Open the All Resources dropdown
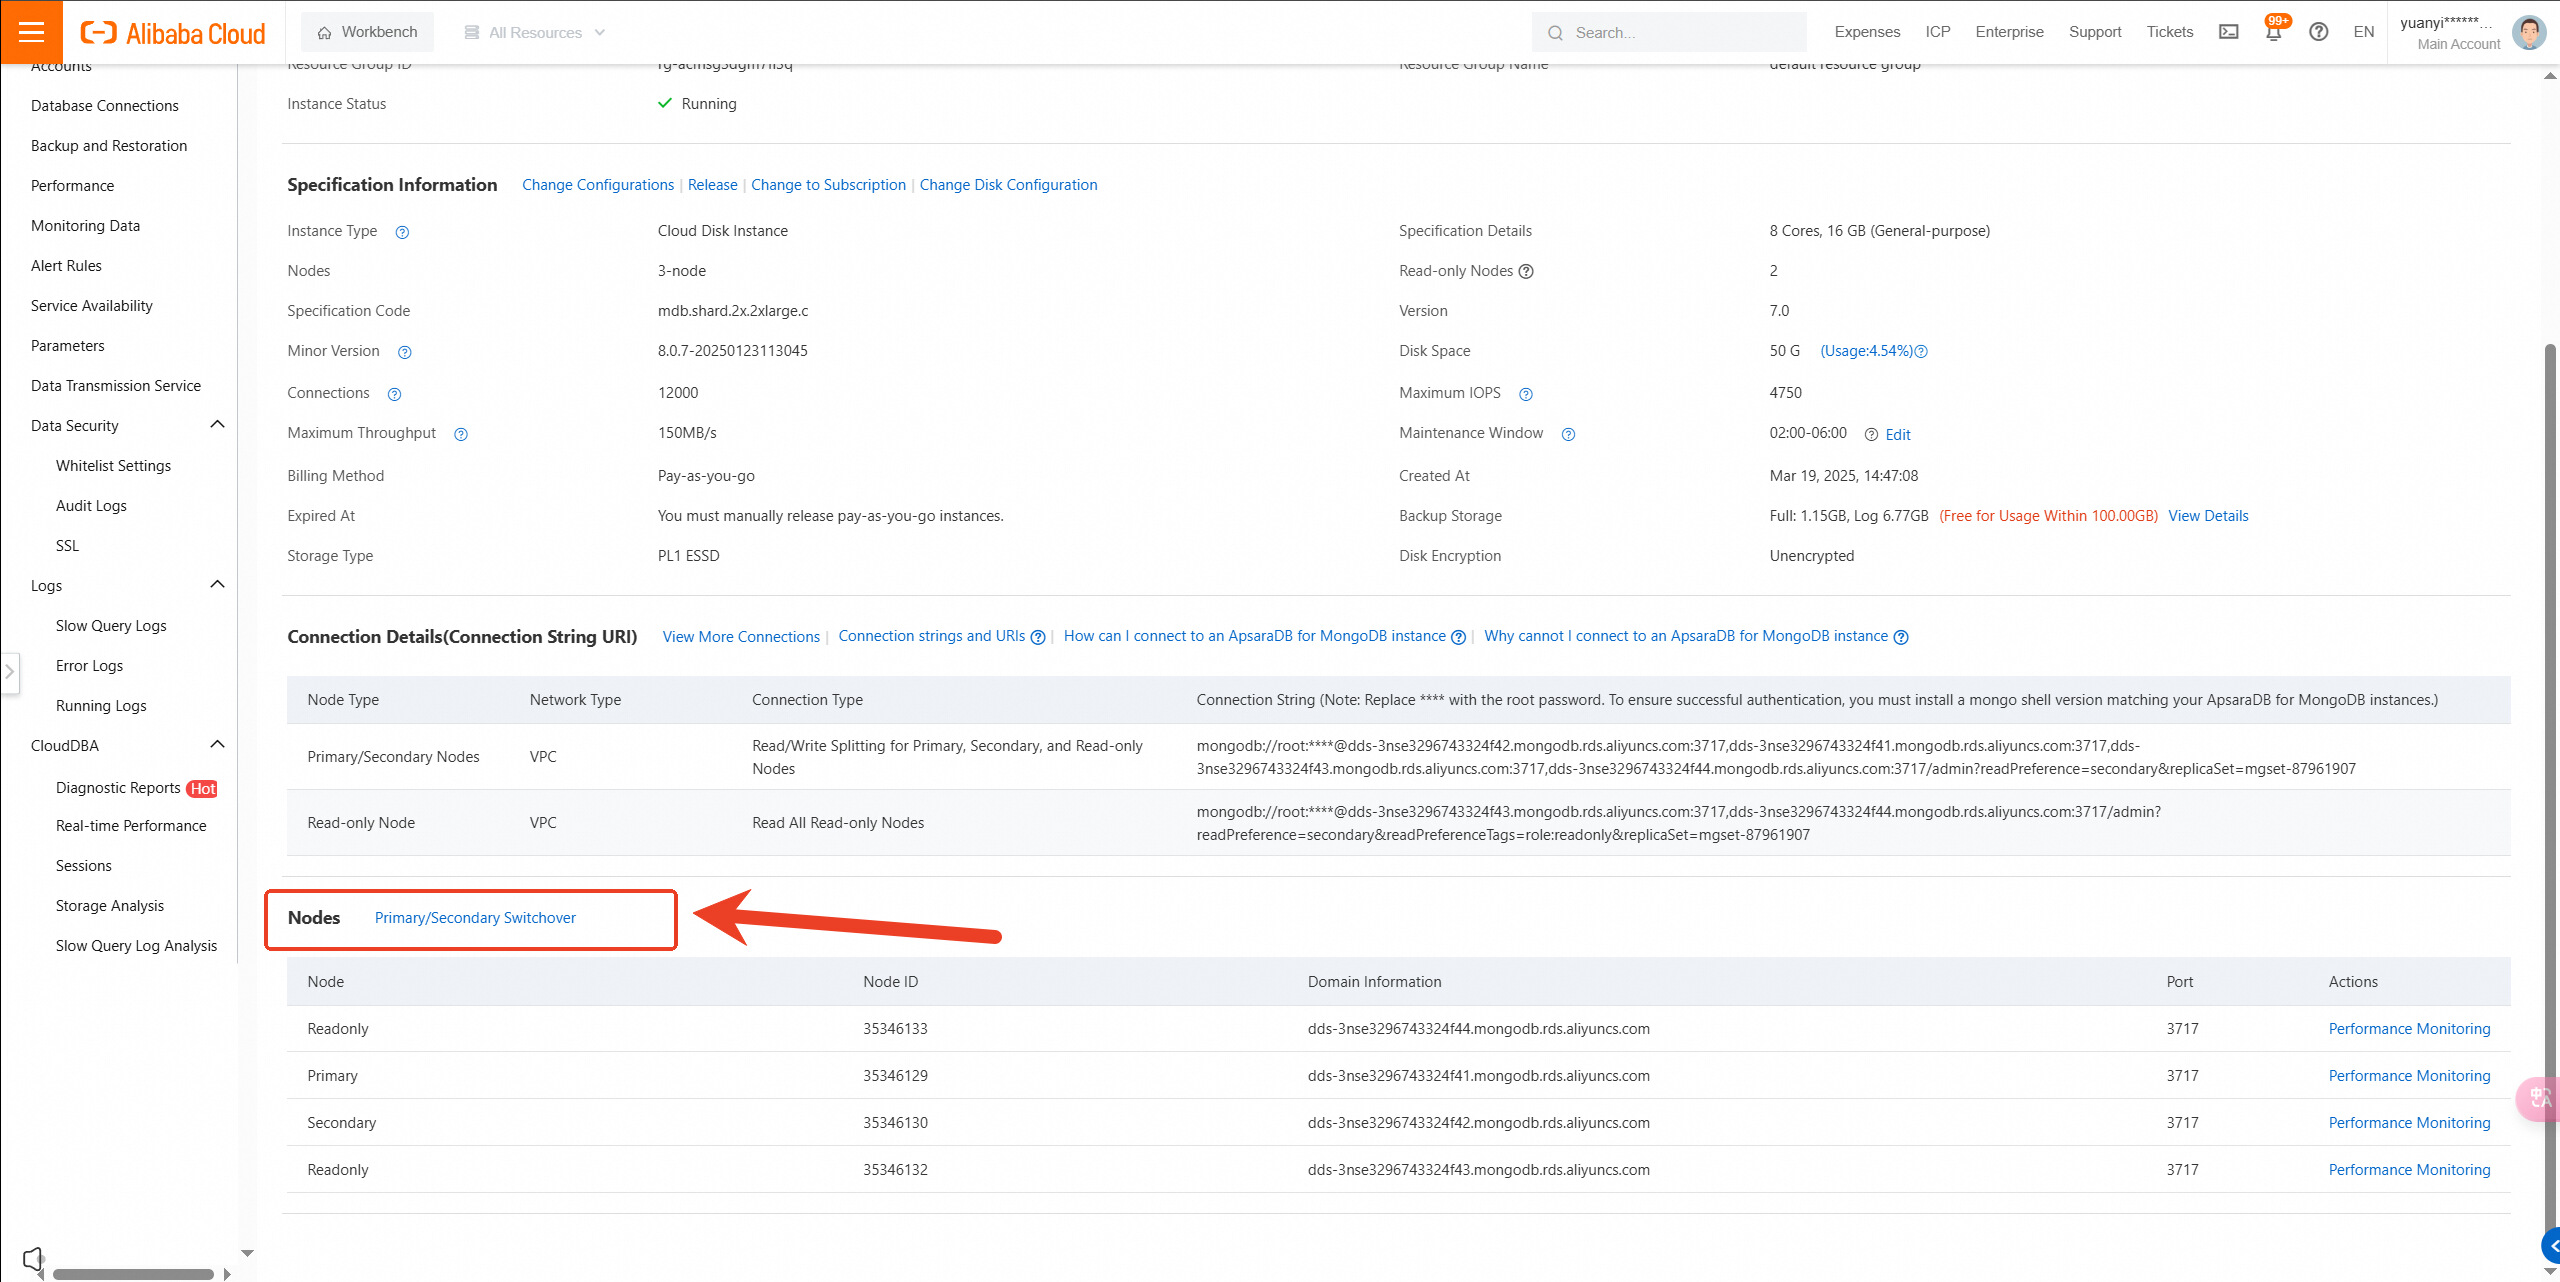This screenshot has height=1282, width=2560. pyautogui.click(x=535, y=32)
